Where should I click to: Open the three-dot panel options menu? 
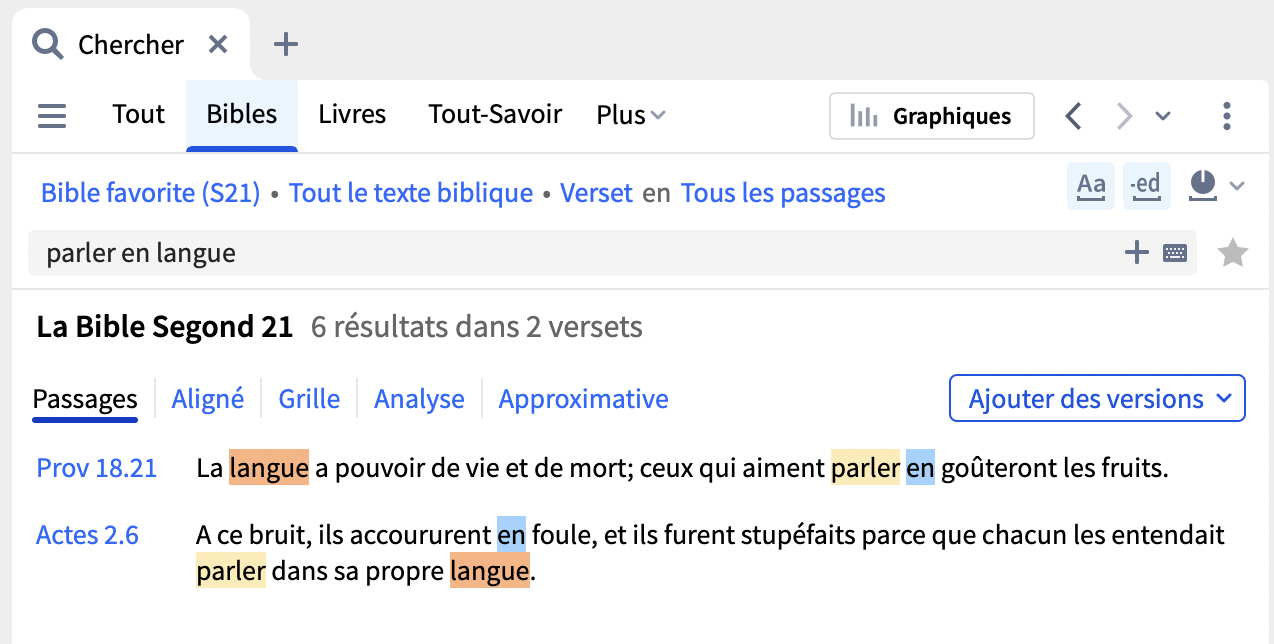click(1227, 116)
